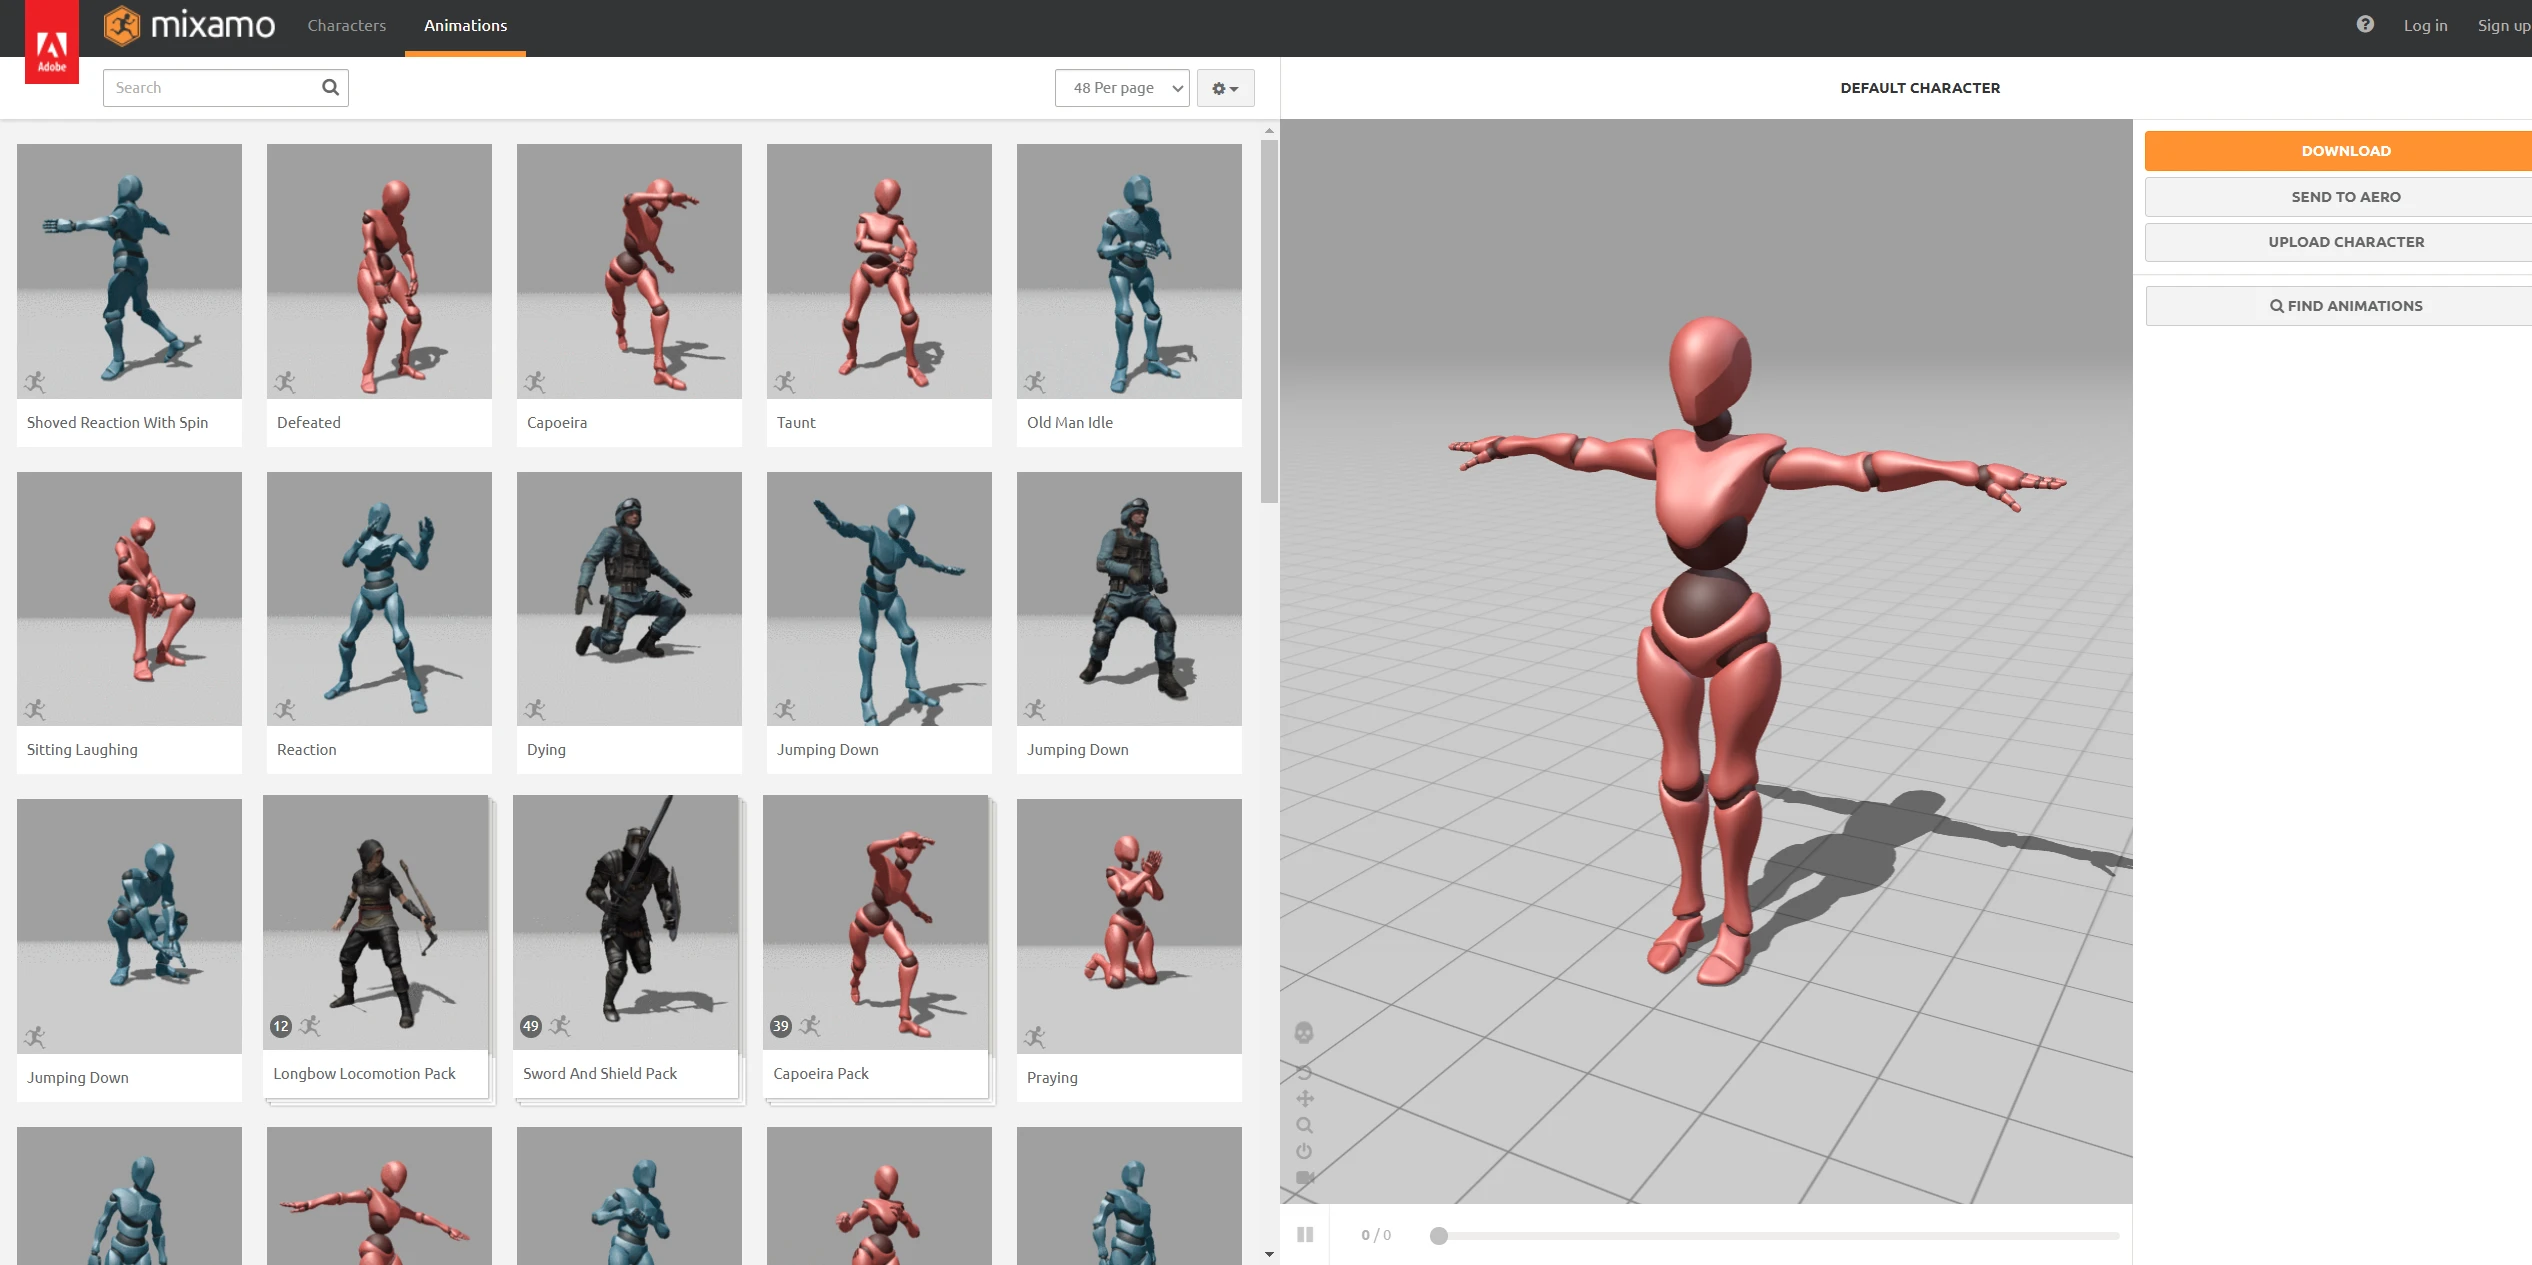Click the orange Download button
This screenshot has width=2532, height=1265.
[2338, 151]
